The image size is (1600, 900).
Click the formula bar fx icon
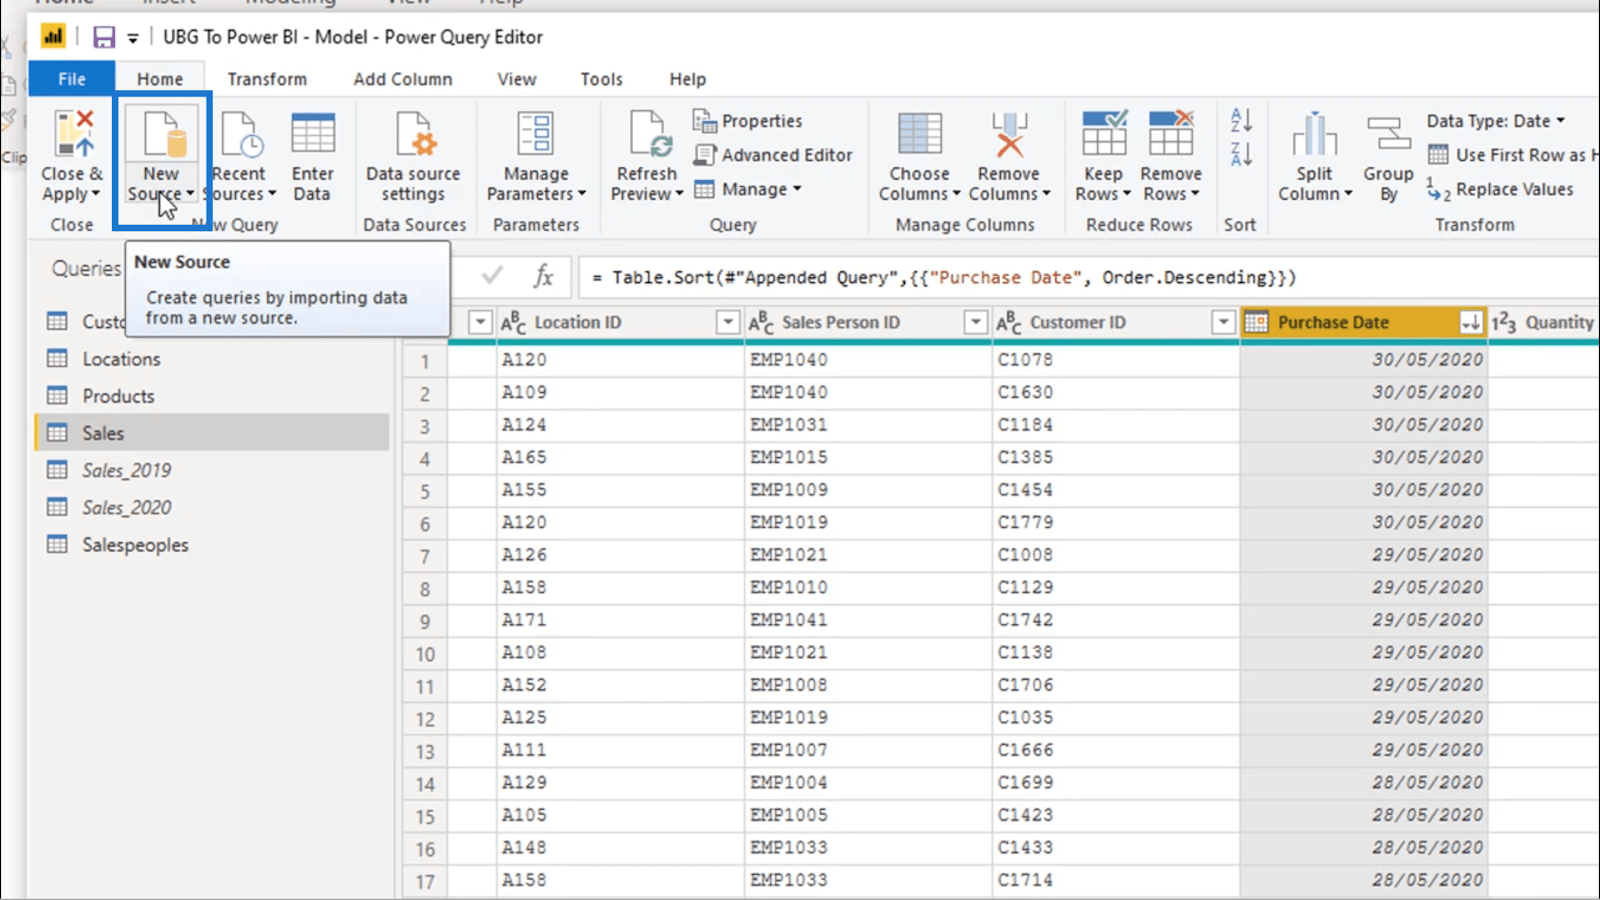tap(543, 276)
